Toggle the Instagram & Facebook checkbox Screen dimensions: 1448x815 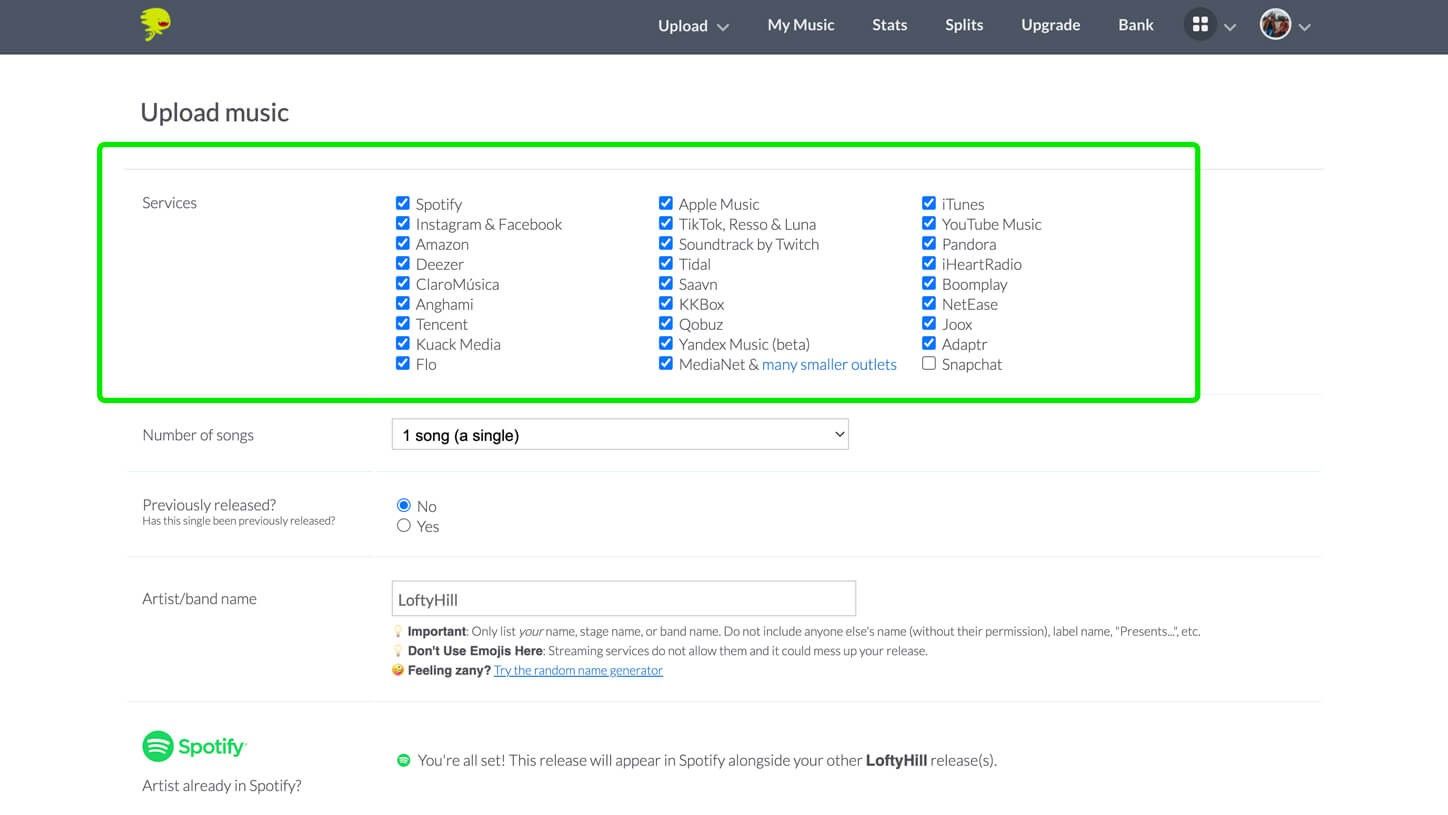click(x=402, y=223)
